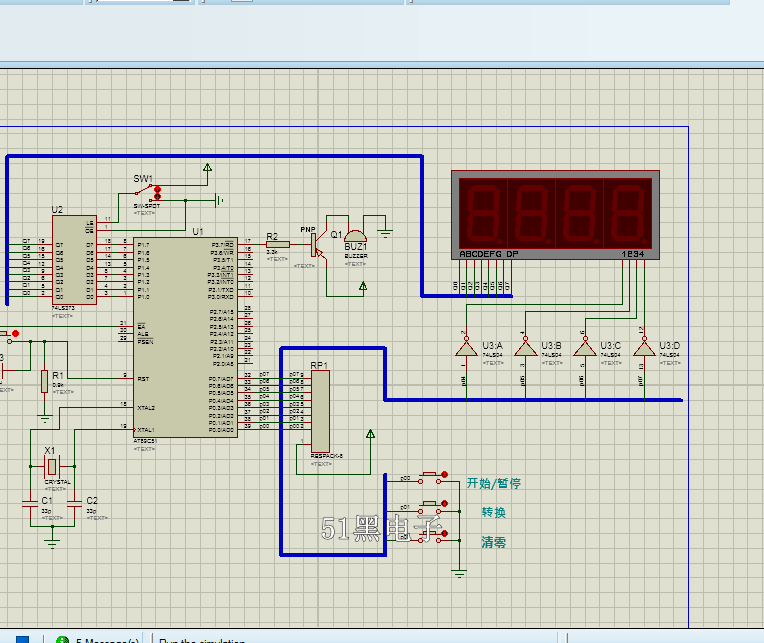Select the R2 resistor symbol
The height and width of the screenshot is (643, 764).
click(278, 245)
